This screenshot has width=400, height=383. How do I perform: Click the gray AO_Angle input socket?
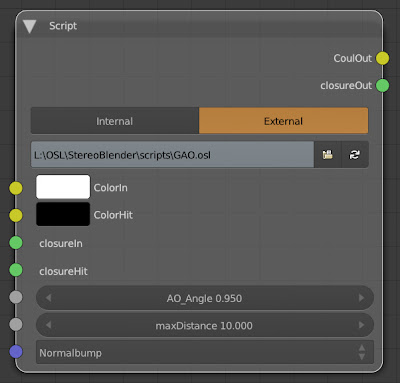16,297
